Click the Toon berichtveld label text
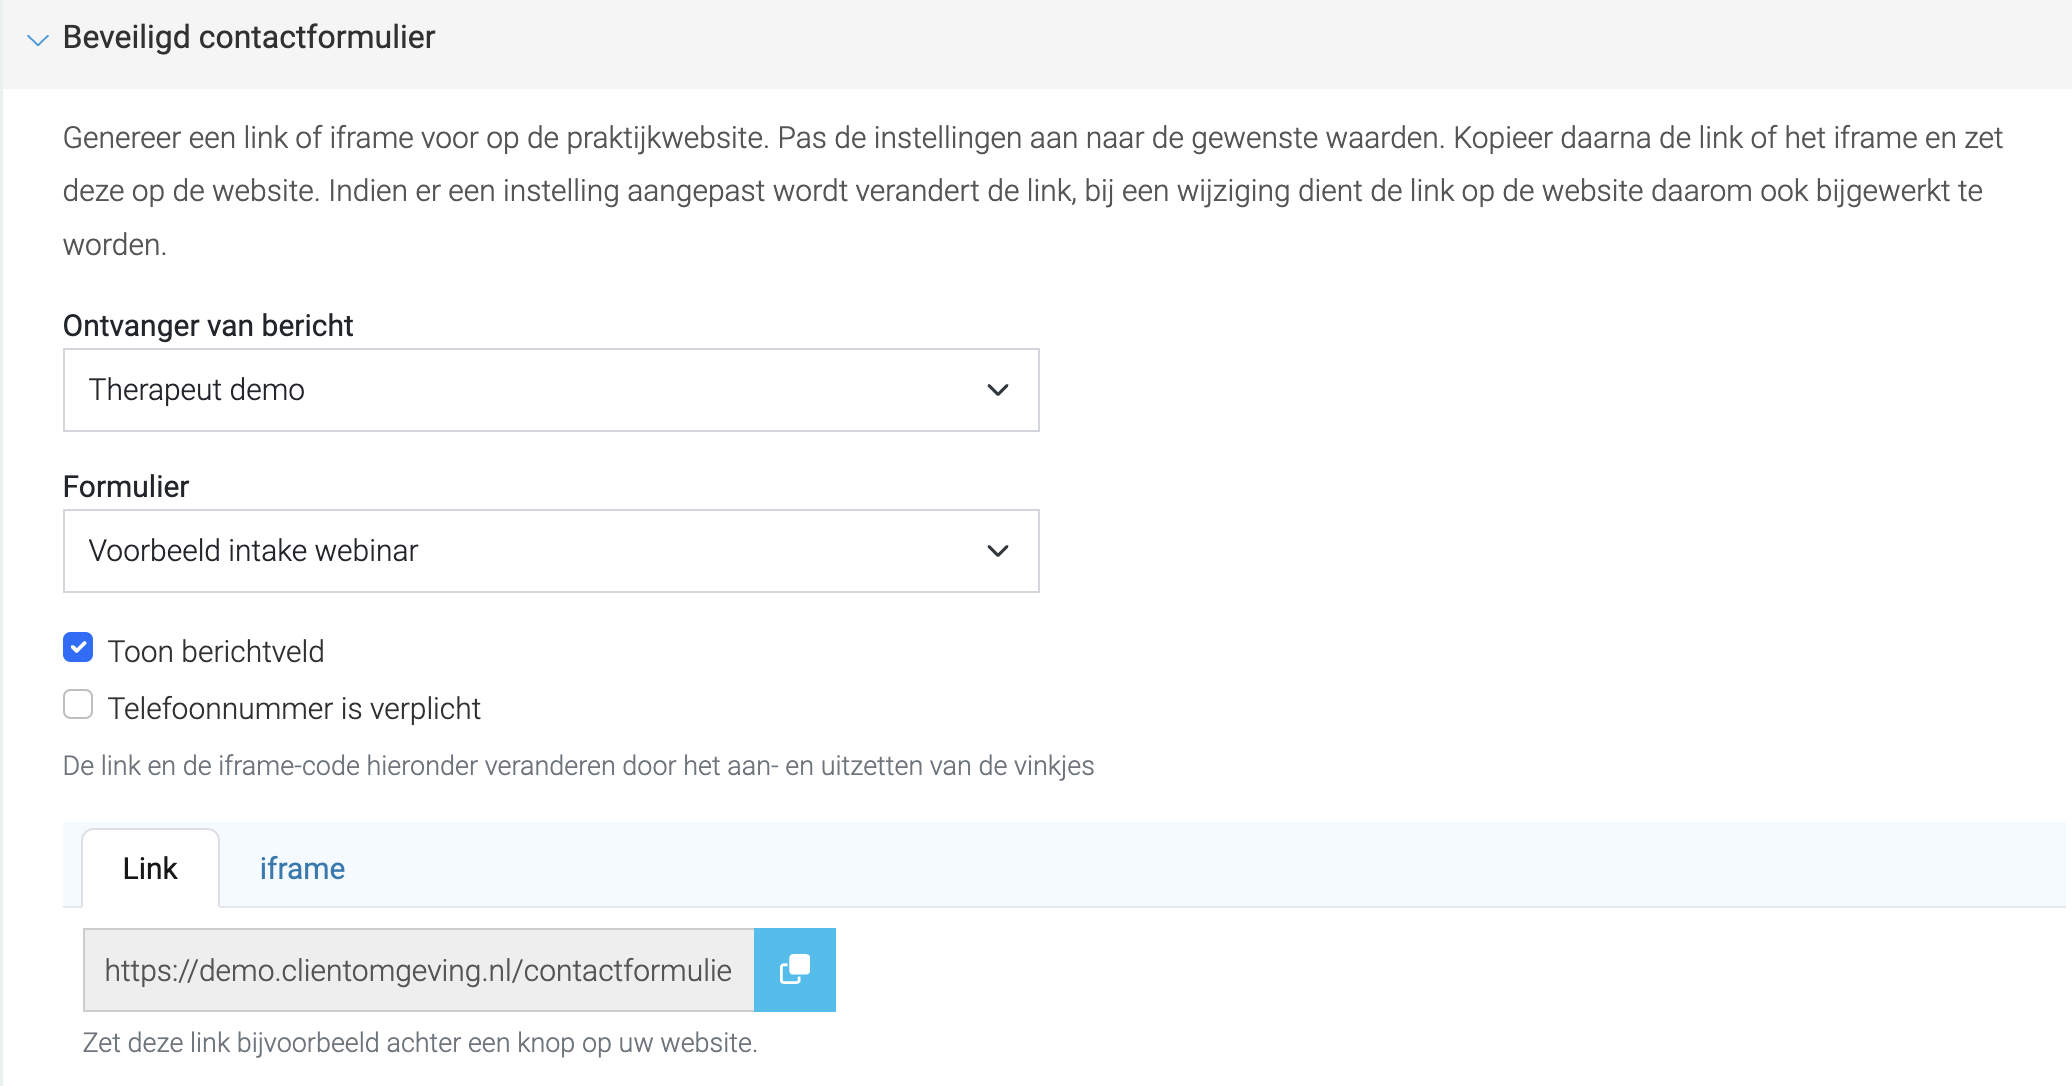Screen dimensions: 2072x1086 click(x=216, y=651)
